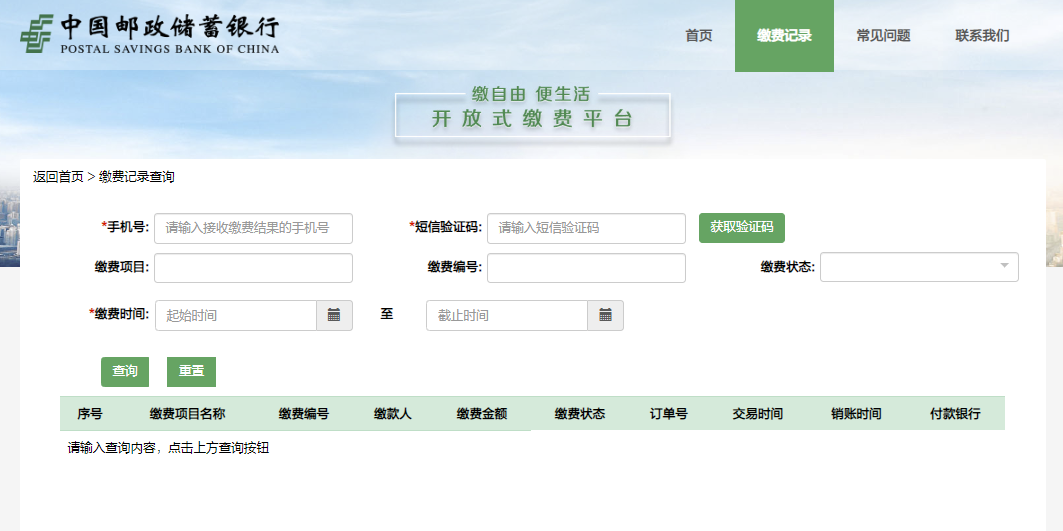The image size is (1063, 531).
Task: Go to the 首页 tab
Action: click(x=698, y=36)
